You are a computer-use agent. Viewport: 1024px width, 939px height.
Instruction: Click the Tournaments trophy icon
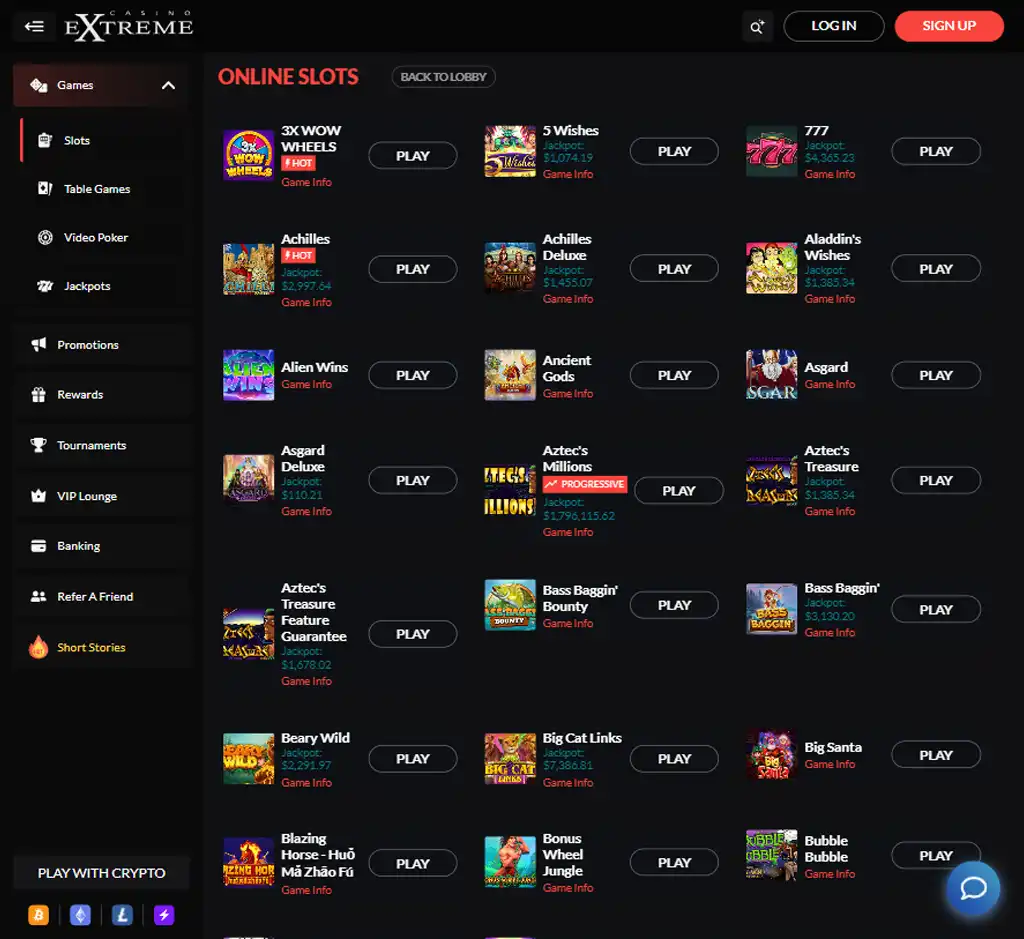pos(39,445)
